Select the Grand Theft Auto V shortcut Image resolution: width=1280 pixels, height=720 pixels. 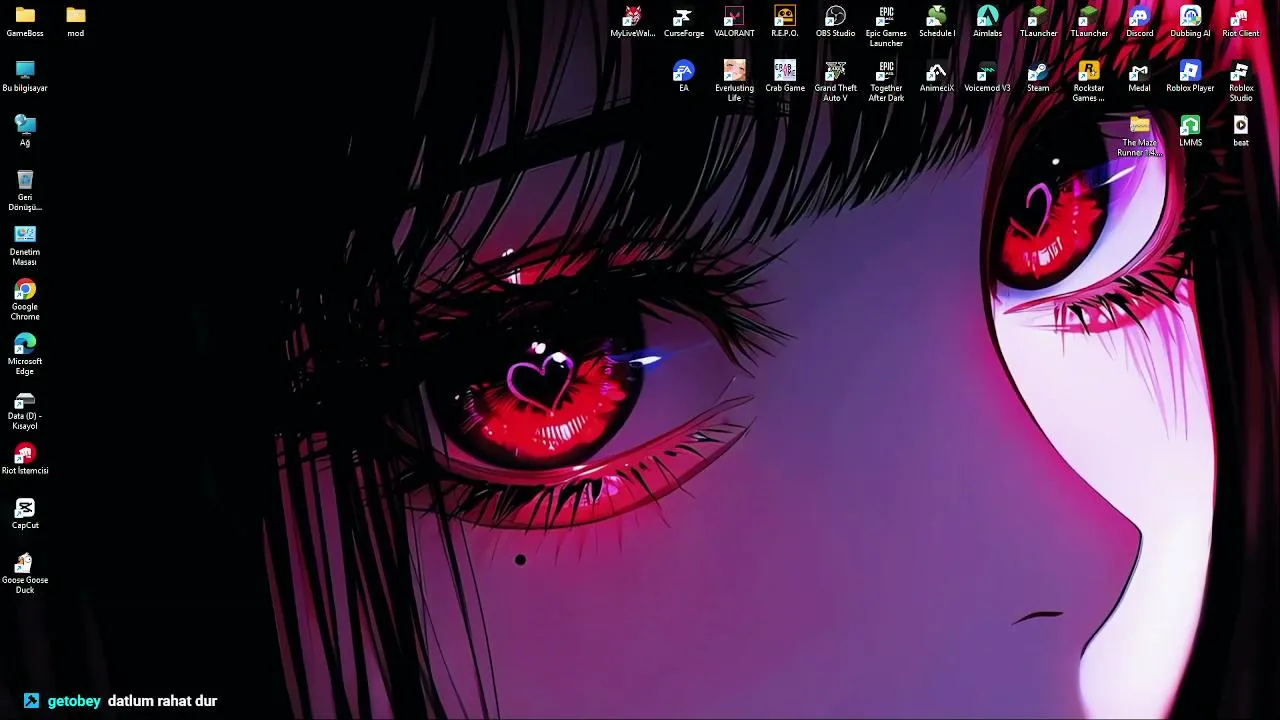pos(835,81)
